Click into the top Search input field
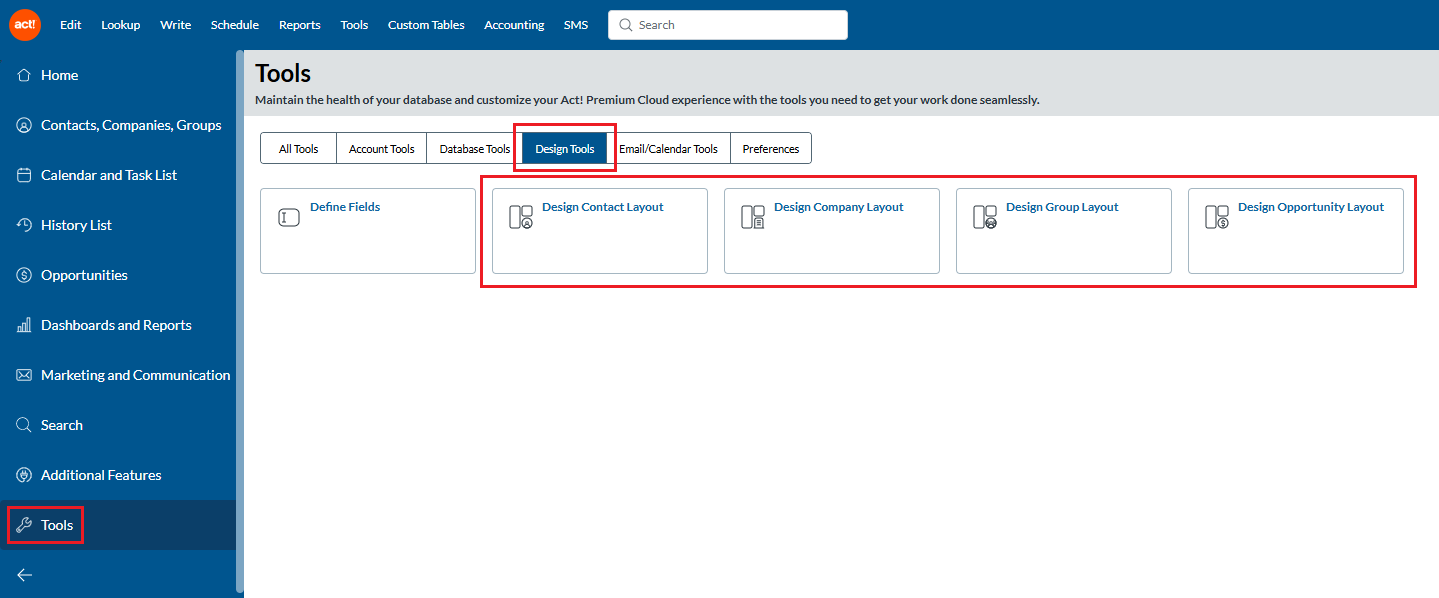This screenshot has height=598, width=1439. point(728,25)
